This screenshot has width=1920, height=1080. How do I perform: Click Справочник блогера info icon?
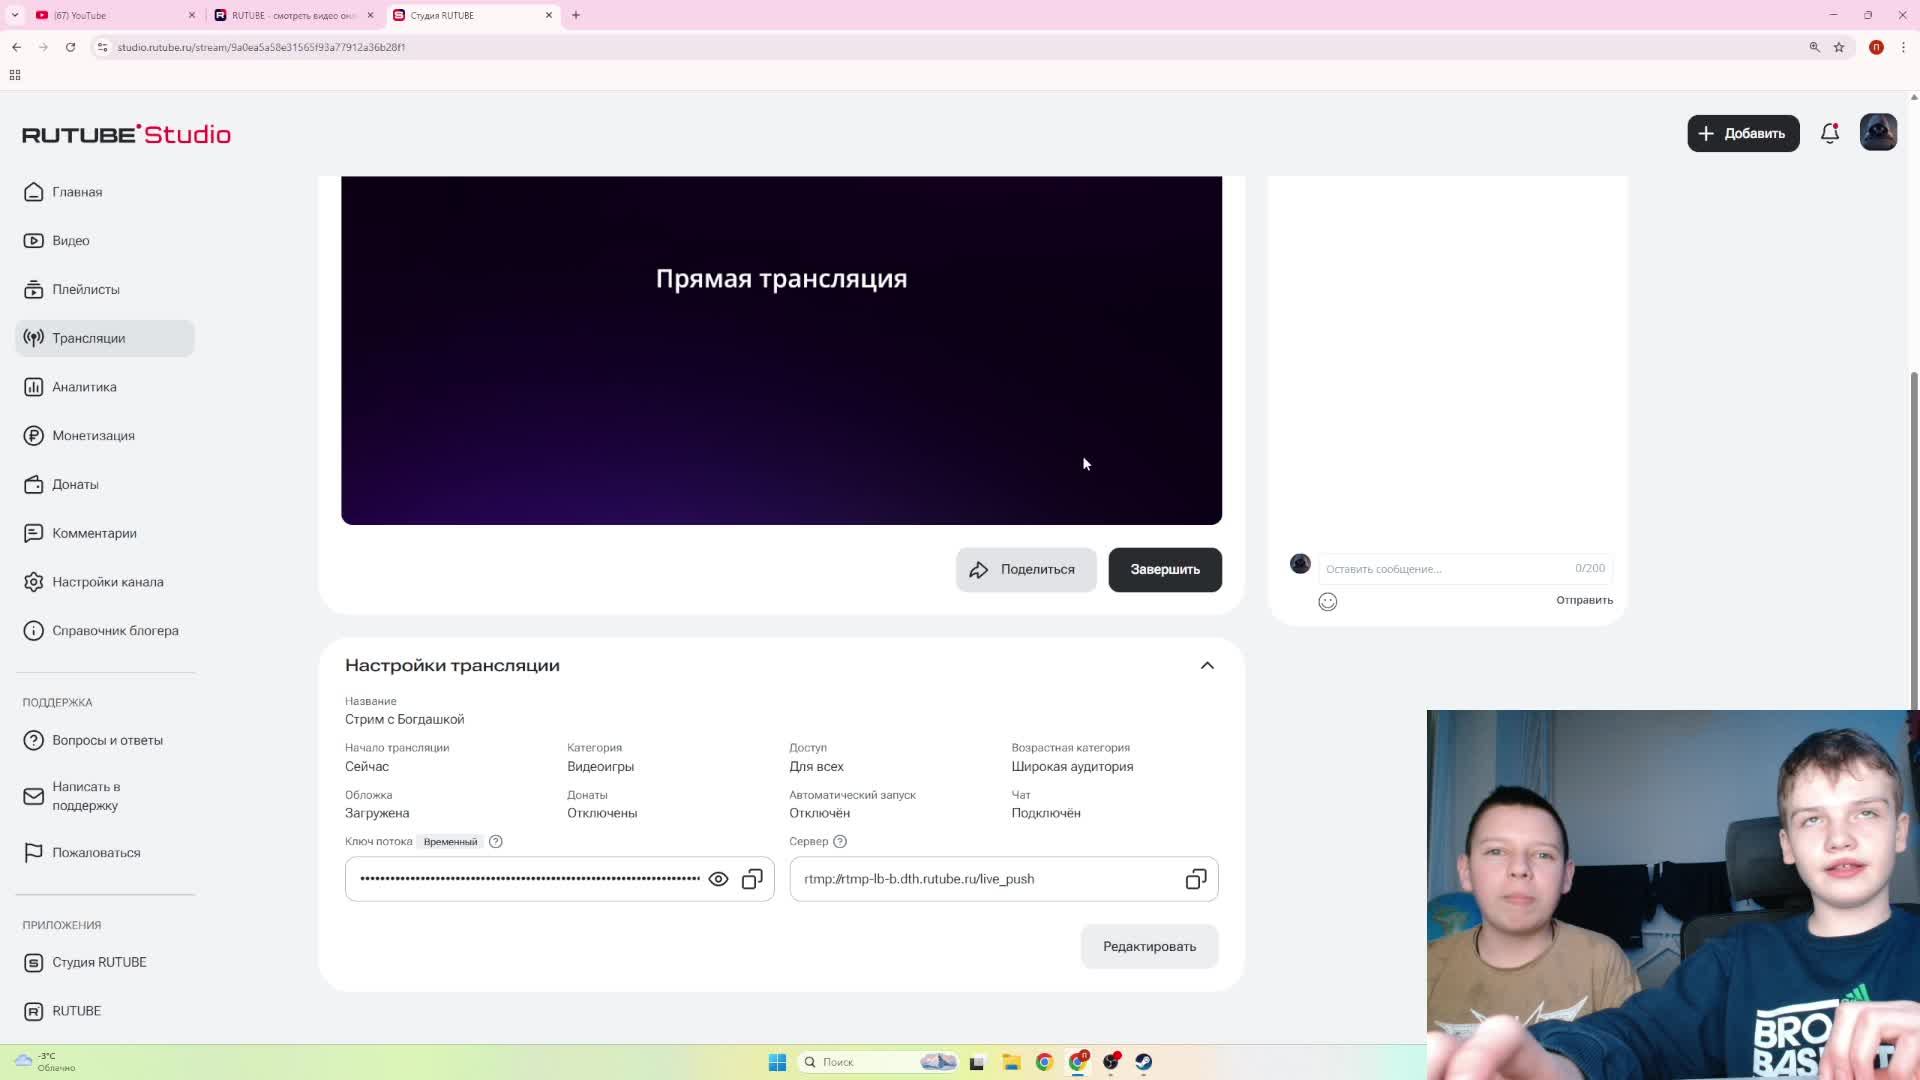tap(34, 631)
